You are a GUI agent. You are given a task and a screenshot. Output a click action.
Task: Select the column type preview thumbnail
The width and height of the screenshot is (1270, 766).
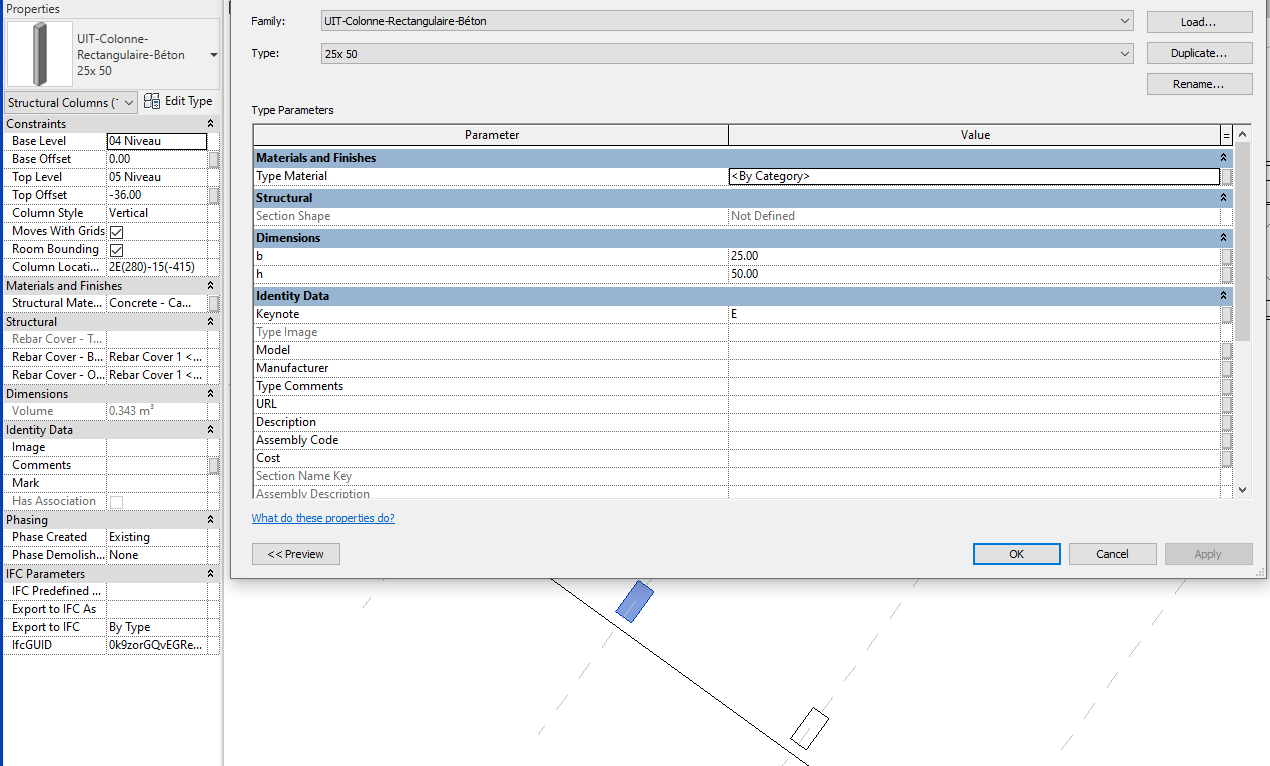pos(39,52)
